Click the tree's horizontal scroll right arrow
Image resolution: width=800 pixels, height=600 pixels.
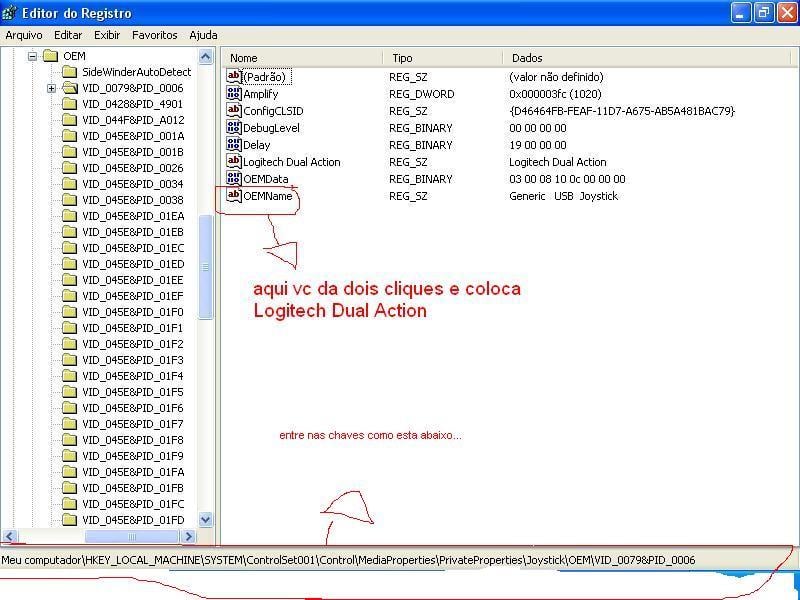click(x=189, y=536)
